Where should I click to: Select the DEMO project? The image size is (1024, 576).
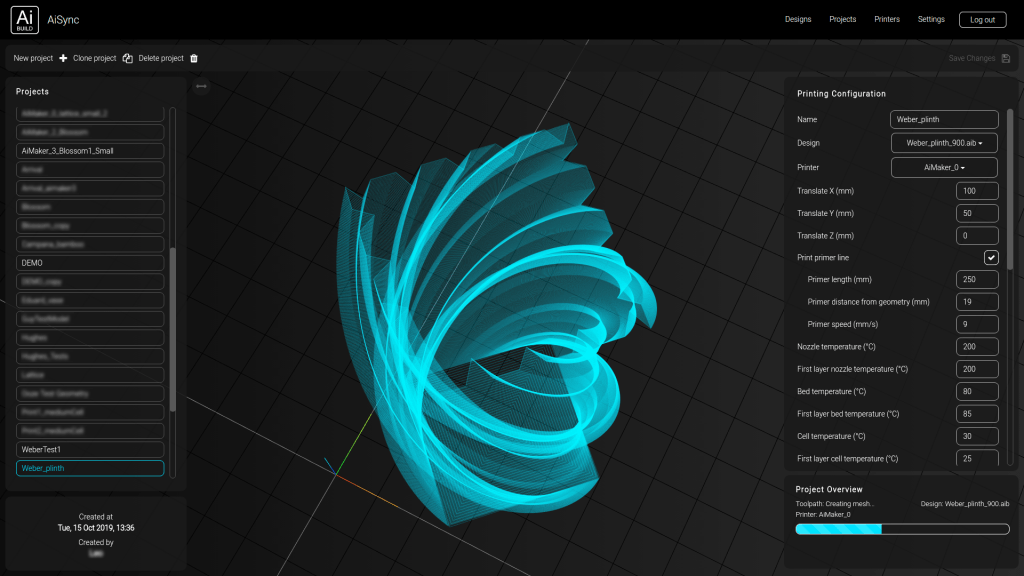click(x=90, y=263)
